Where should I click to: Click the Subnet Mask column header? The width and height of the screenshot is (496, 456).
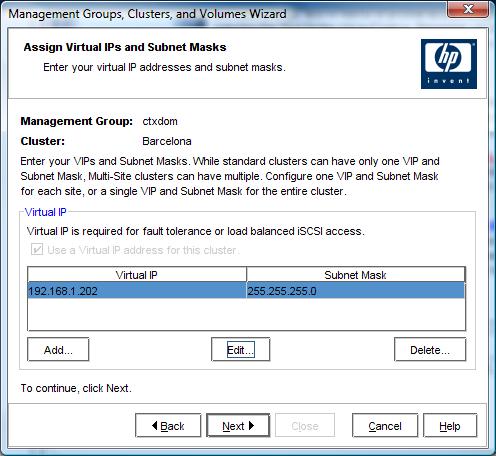coord(356,275)
